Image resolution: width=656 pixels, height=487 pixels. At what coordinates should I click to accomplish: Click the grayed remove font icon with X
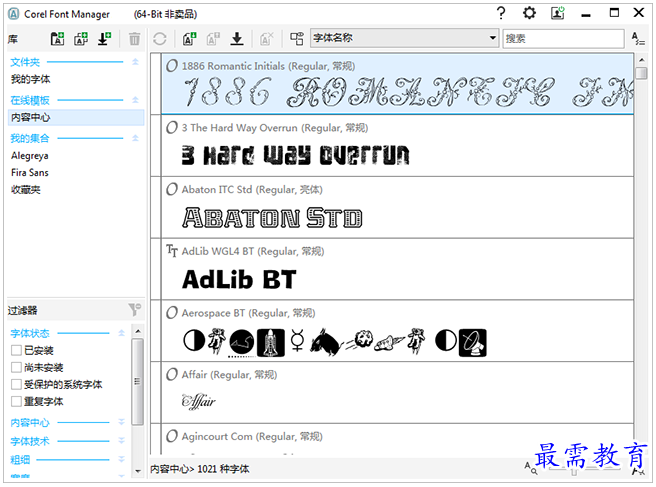click(x=266, y=39)
